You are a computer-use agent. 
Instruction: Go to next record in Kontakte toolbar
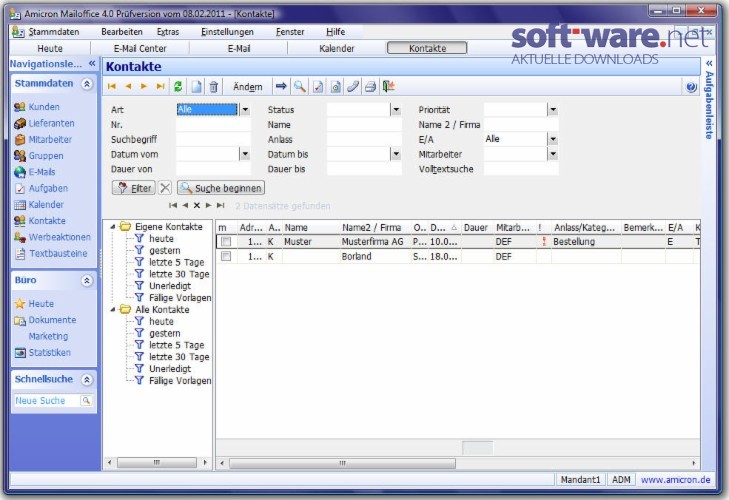(x=144, y=87)
